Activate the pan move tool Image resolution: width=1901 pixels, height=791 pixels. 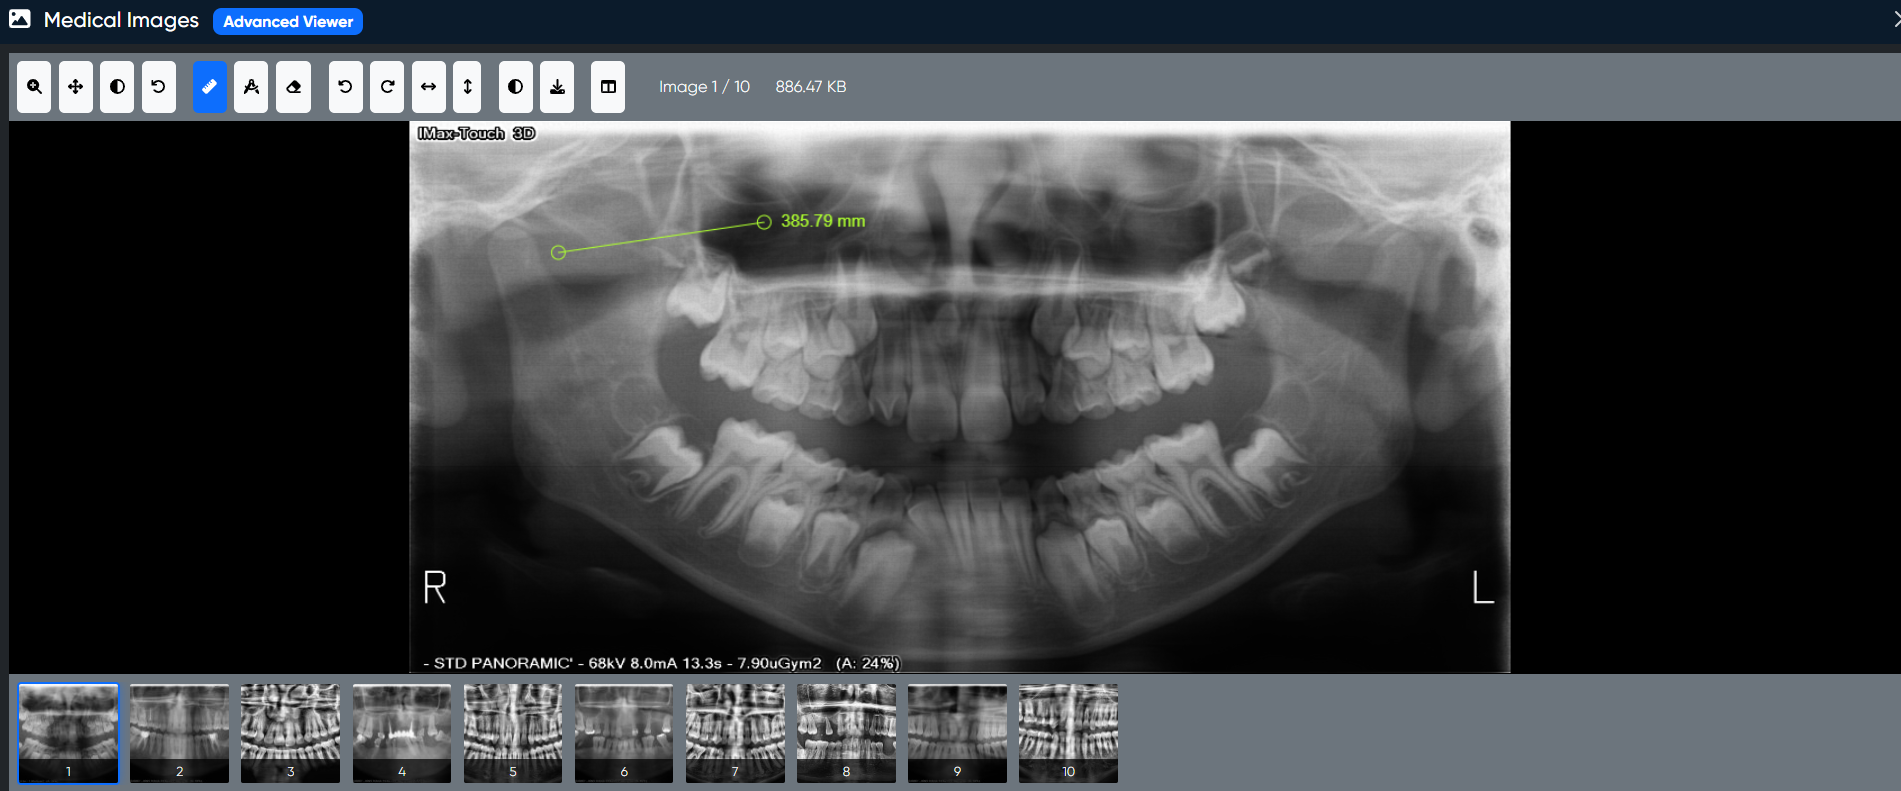coord(76,87)
